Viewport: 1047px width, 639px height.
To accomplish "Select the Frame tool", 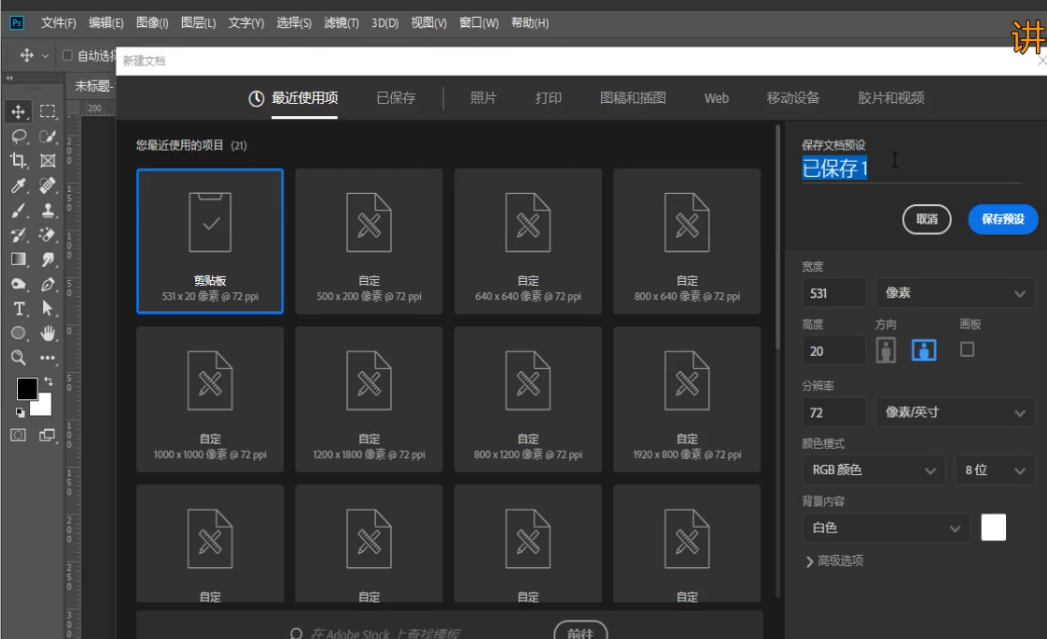I will coord(47,161).
